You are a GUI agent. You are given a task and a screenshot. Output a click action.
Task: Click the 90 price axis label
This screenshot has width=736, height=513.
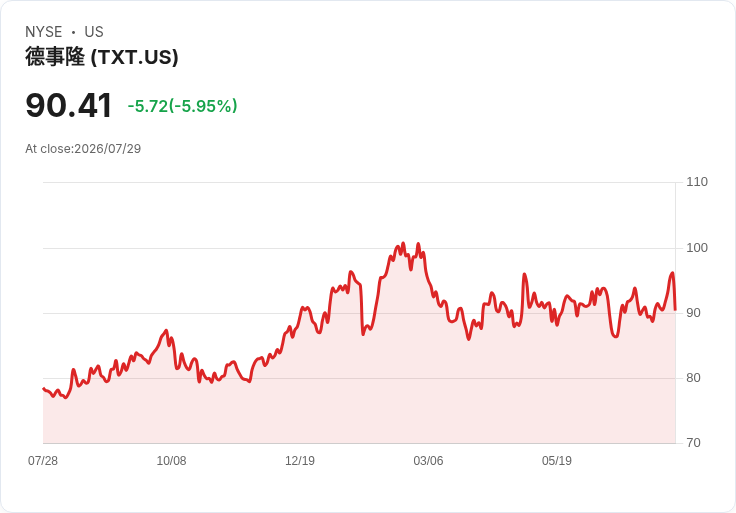[693, 313]
